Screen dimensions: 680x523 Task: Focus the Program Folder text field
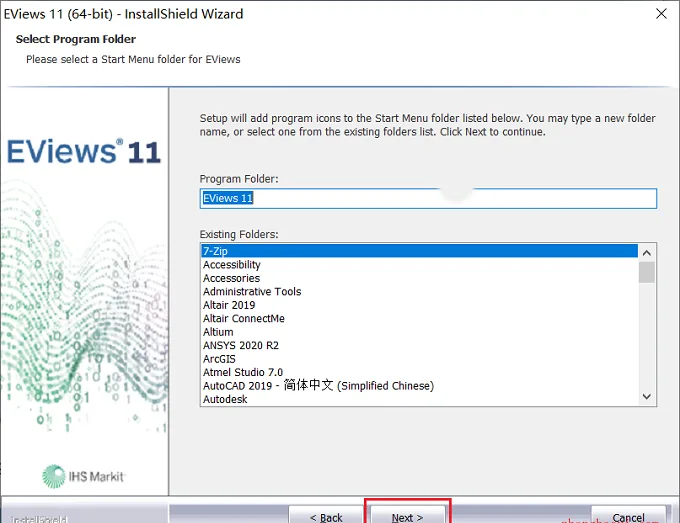pyautogui.click(x=428, y=198)
